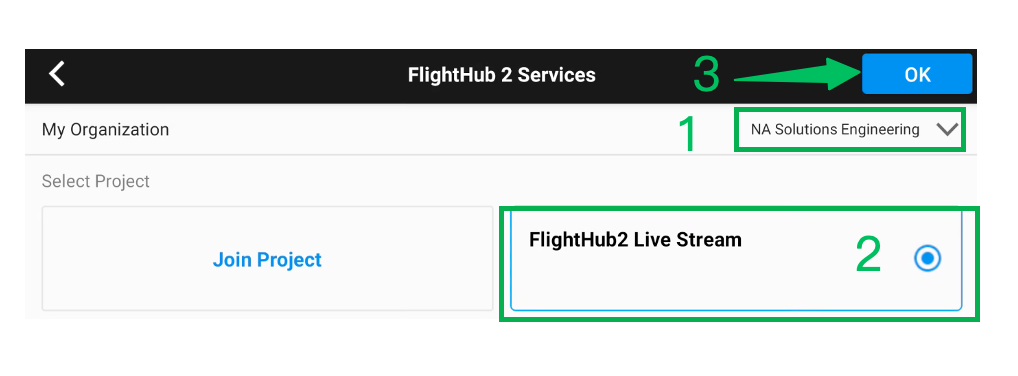Click the green number 1 annotation
This screenshot has height=376, width=1018.
tap(687, 135)
